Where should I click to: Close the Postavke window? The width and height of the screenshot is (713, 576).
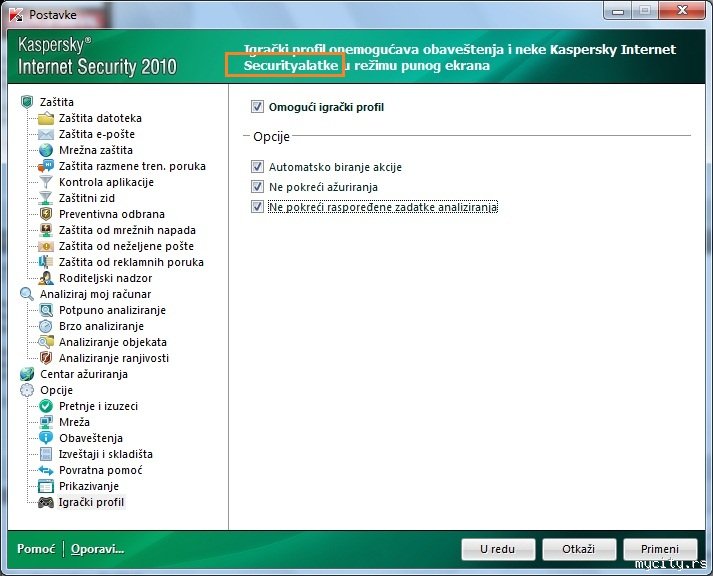pos(682,10)
